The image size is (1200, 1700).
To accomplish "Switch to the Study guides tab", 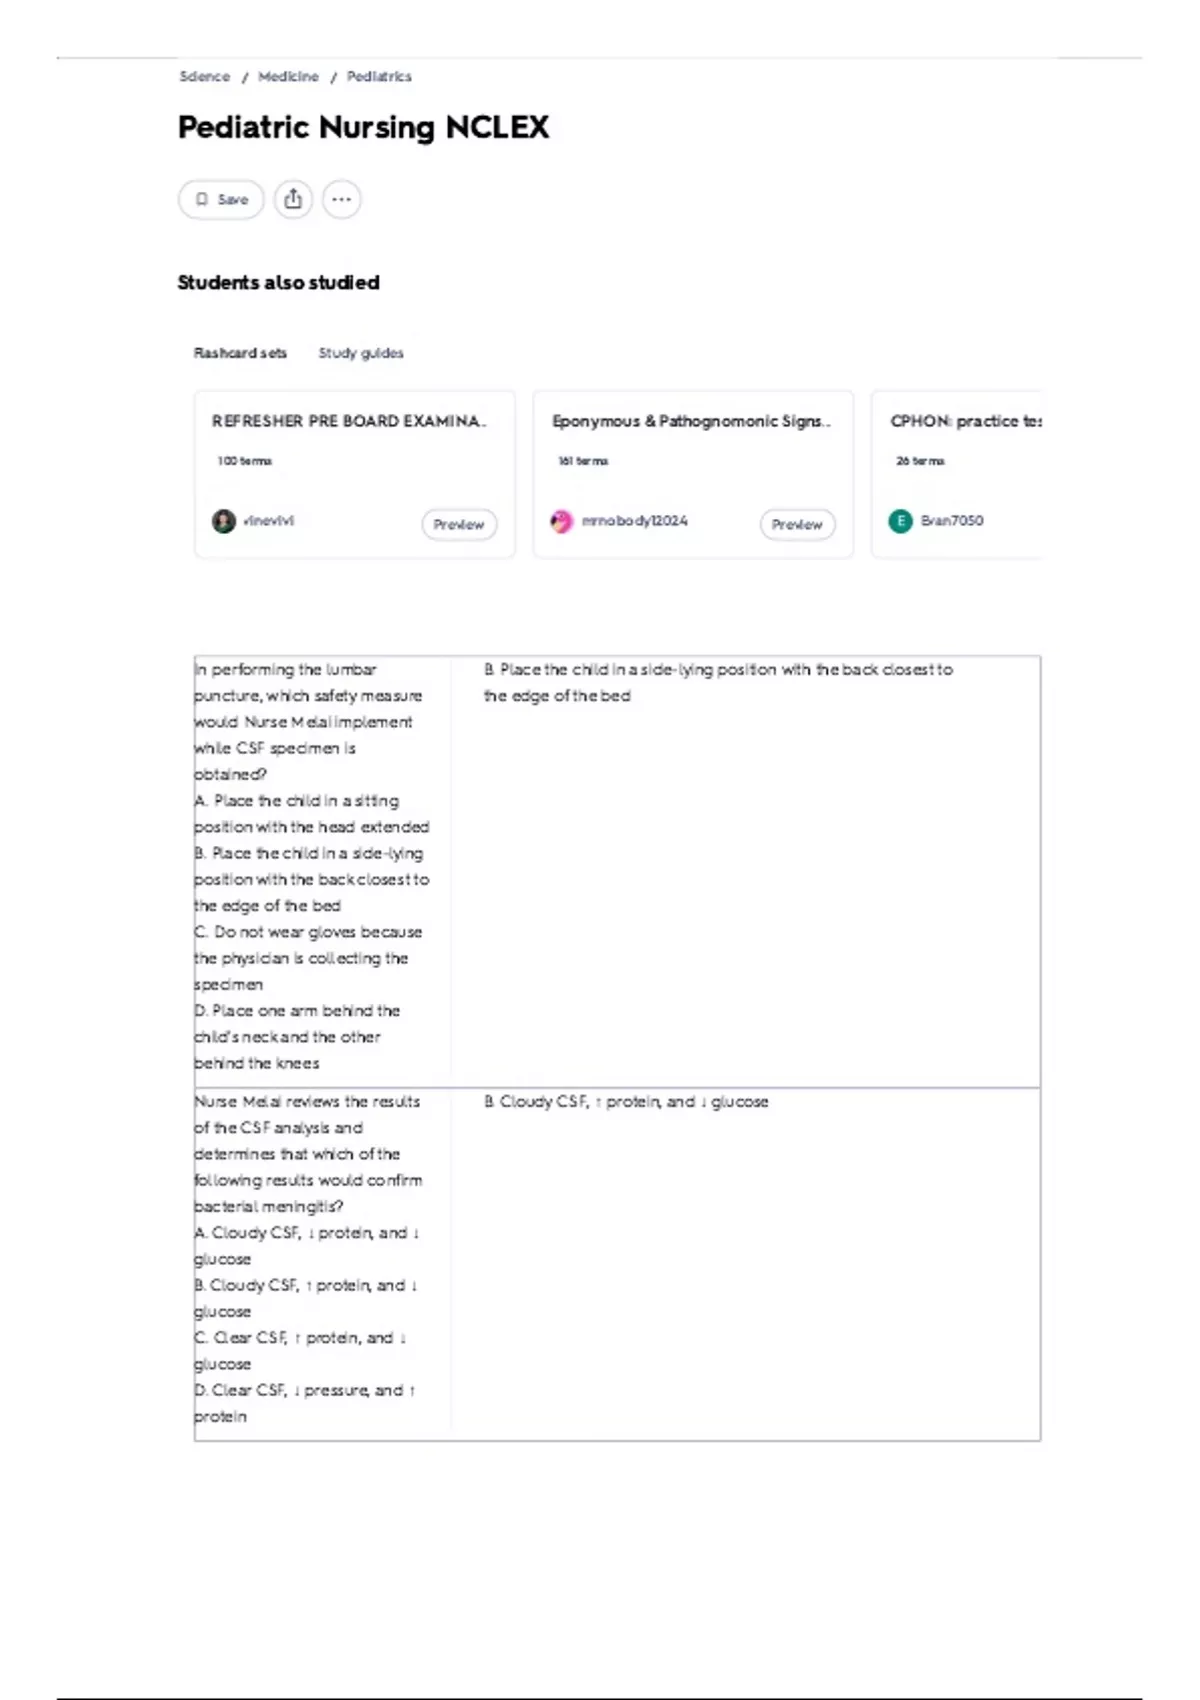I will point(361,353).
